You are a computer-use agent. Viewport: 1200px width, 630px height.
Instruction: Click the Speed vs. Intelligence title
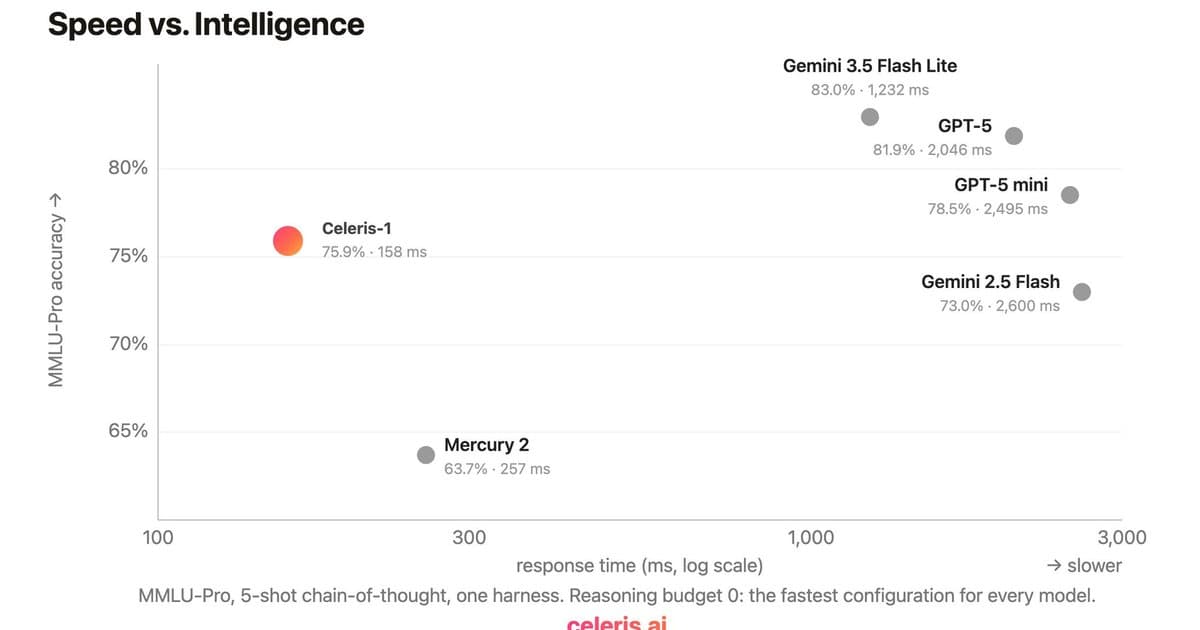click(206, 24)
